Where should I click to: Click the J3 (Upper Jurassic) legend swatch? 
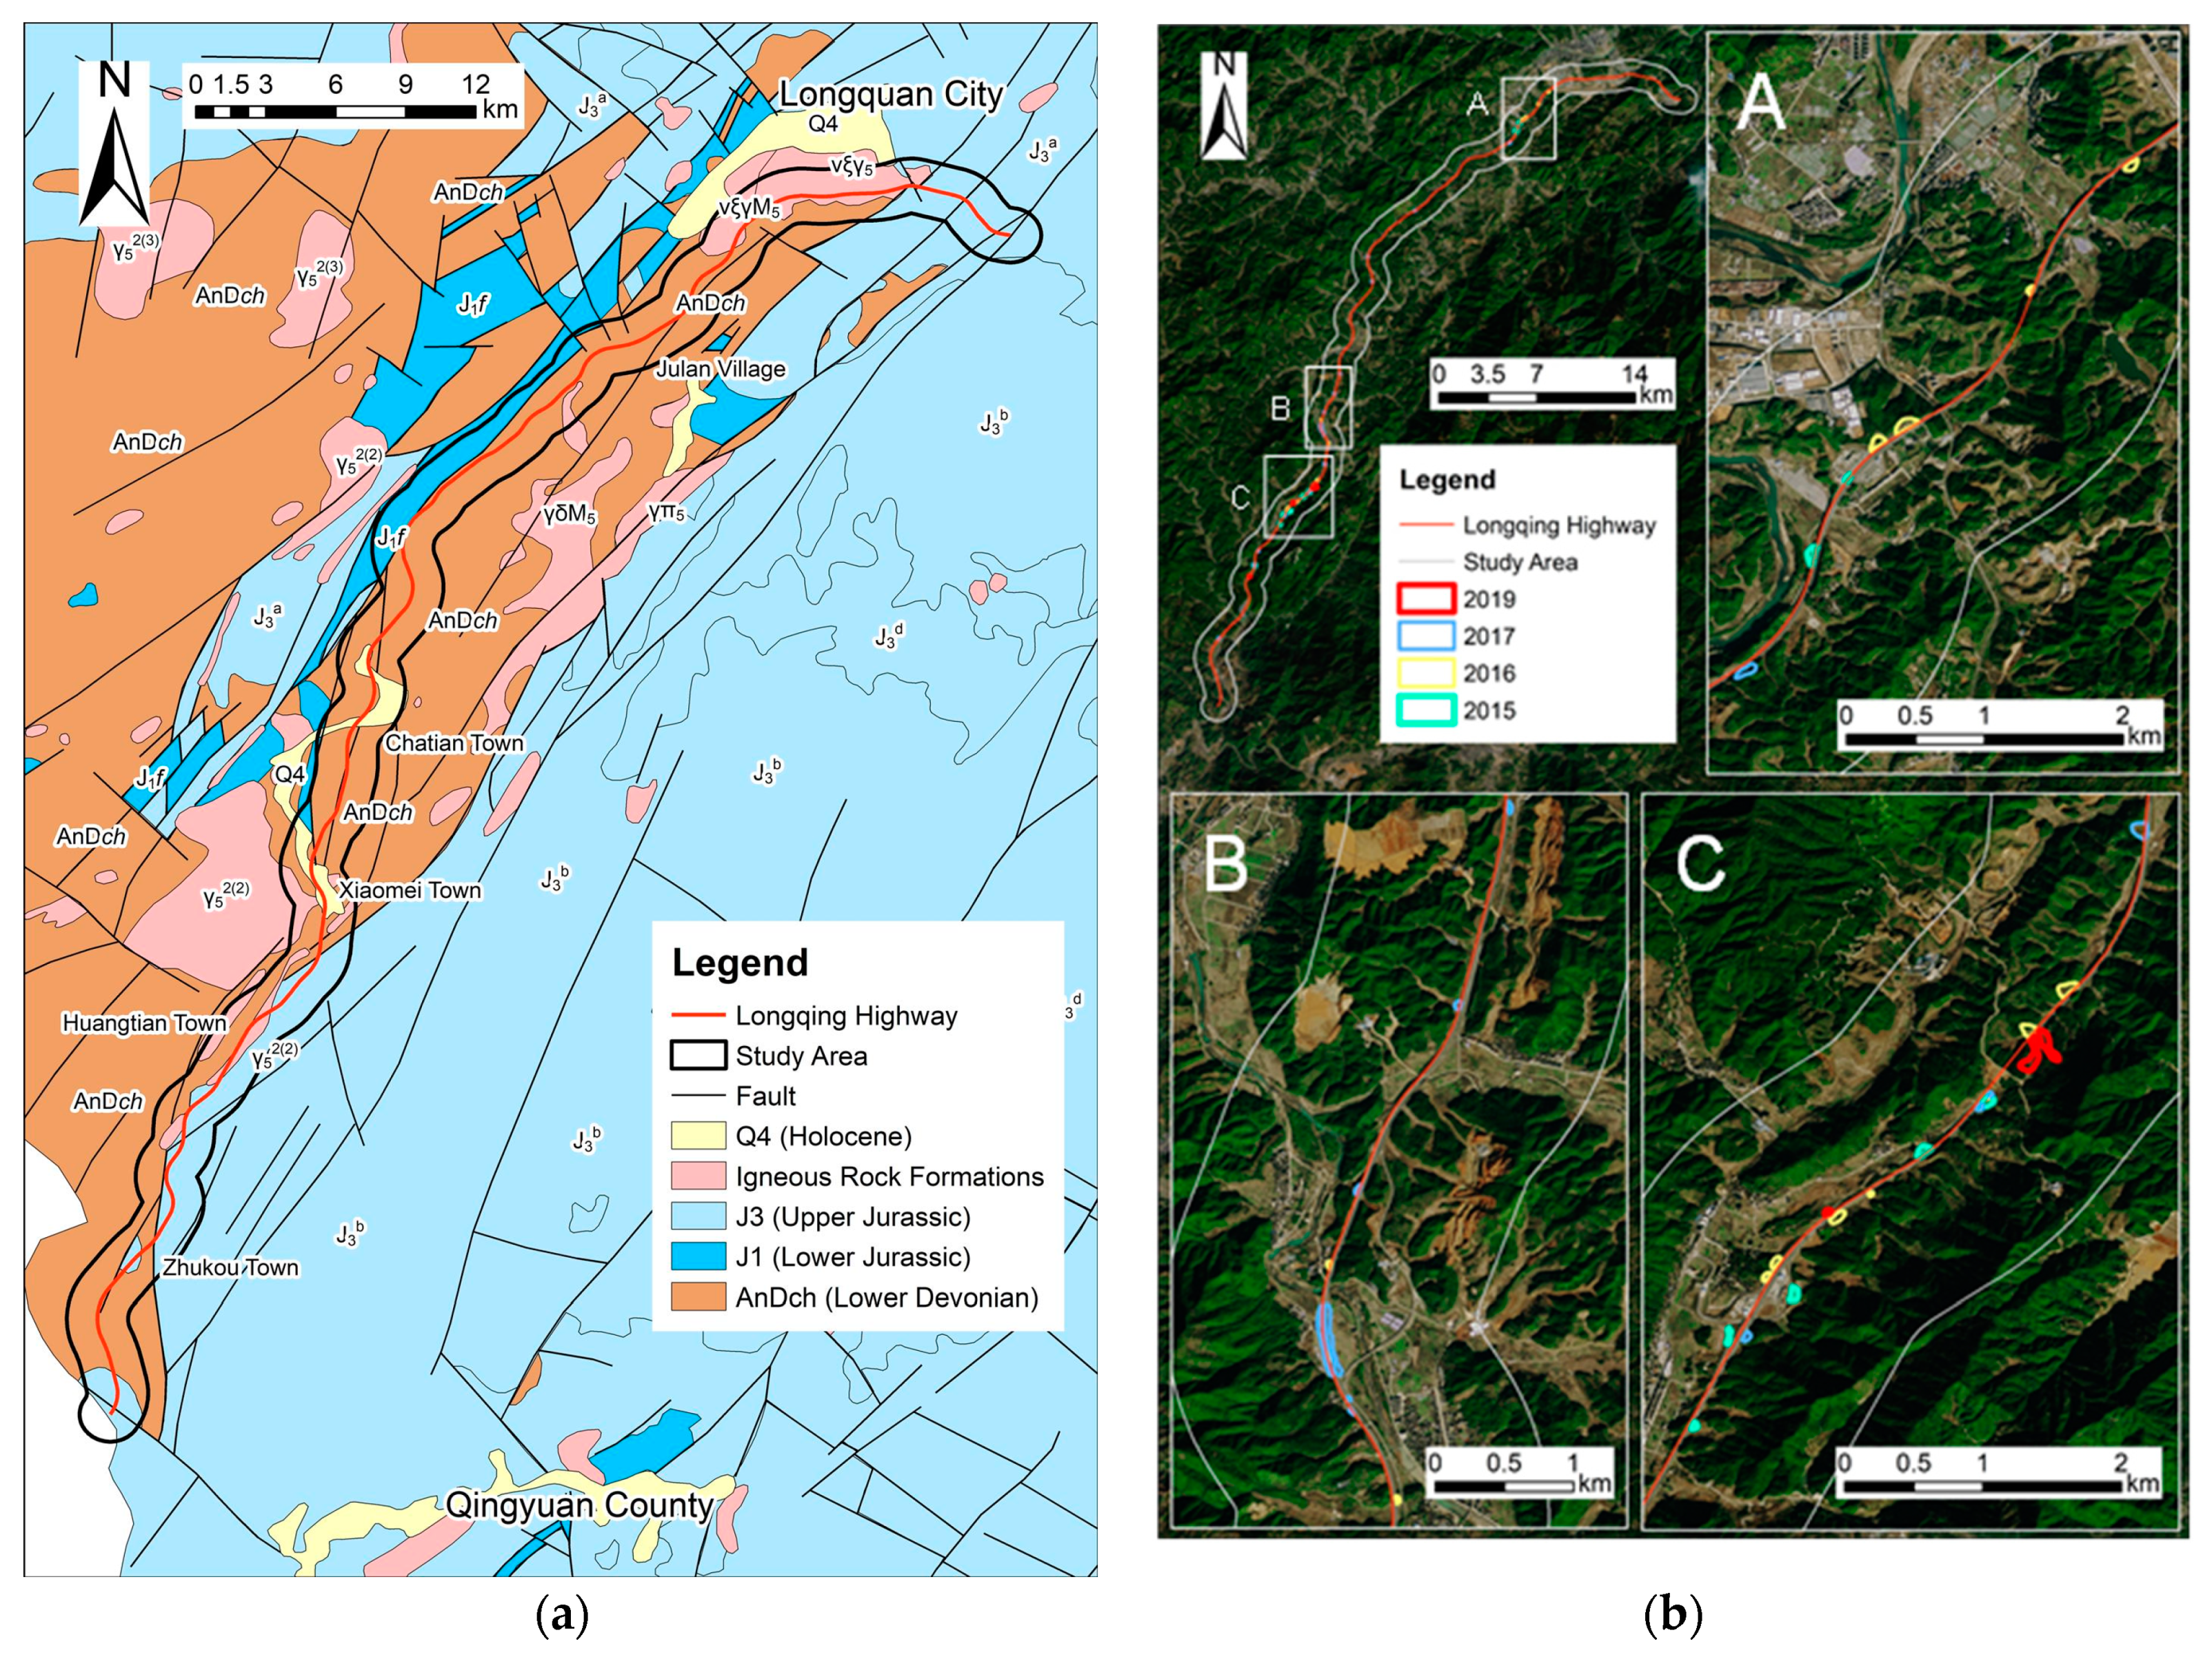pos(698,1216)
